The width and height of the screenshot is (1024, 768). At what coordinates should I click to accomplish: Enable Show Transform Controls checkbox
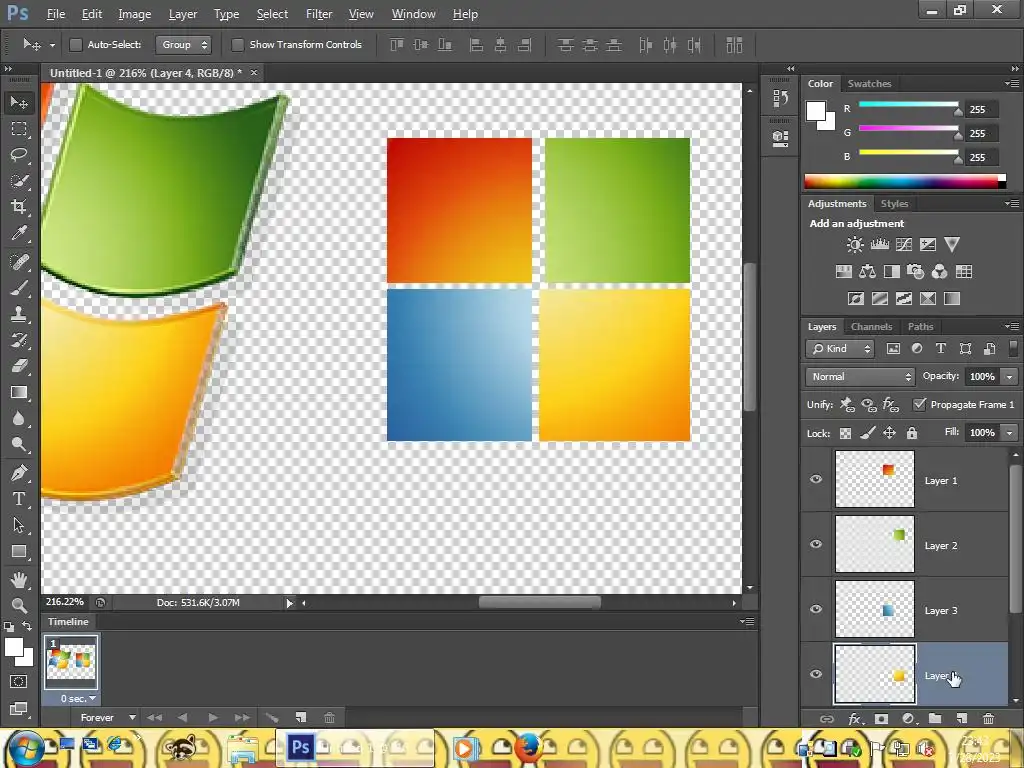(238, 44)
